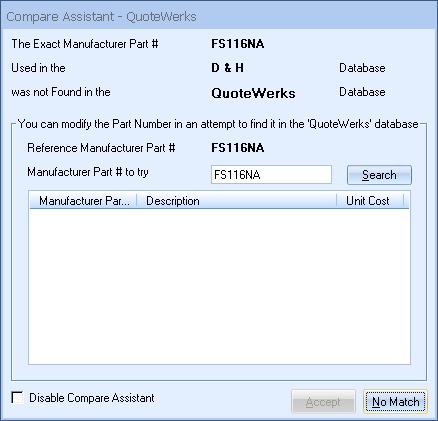Choose No Match to skip this part
Viewport: 438px width, 421px height.
point(395,402)
